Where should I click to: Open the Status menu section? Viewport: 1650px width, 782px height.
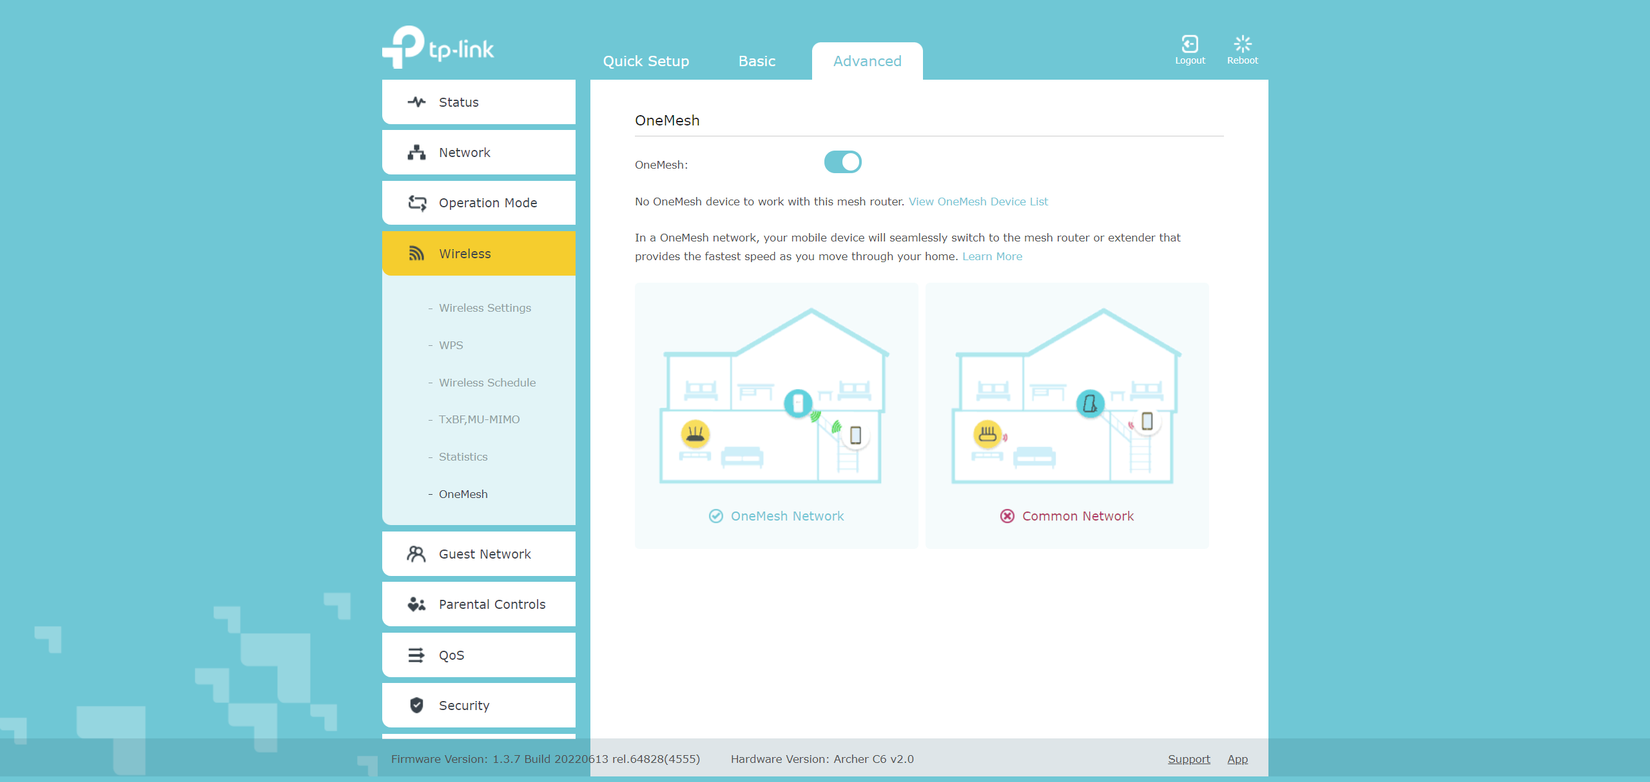point(479,102)
